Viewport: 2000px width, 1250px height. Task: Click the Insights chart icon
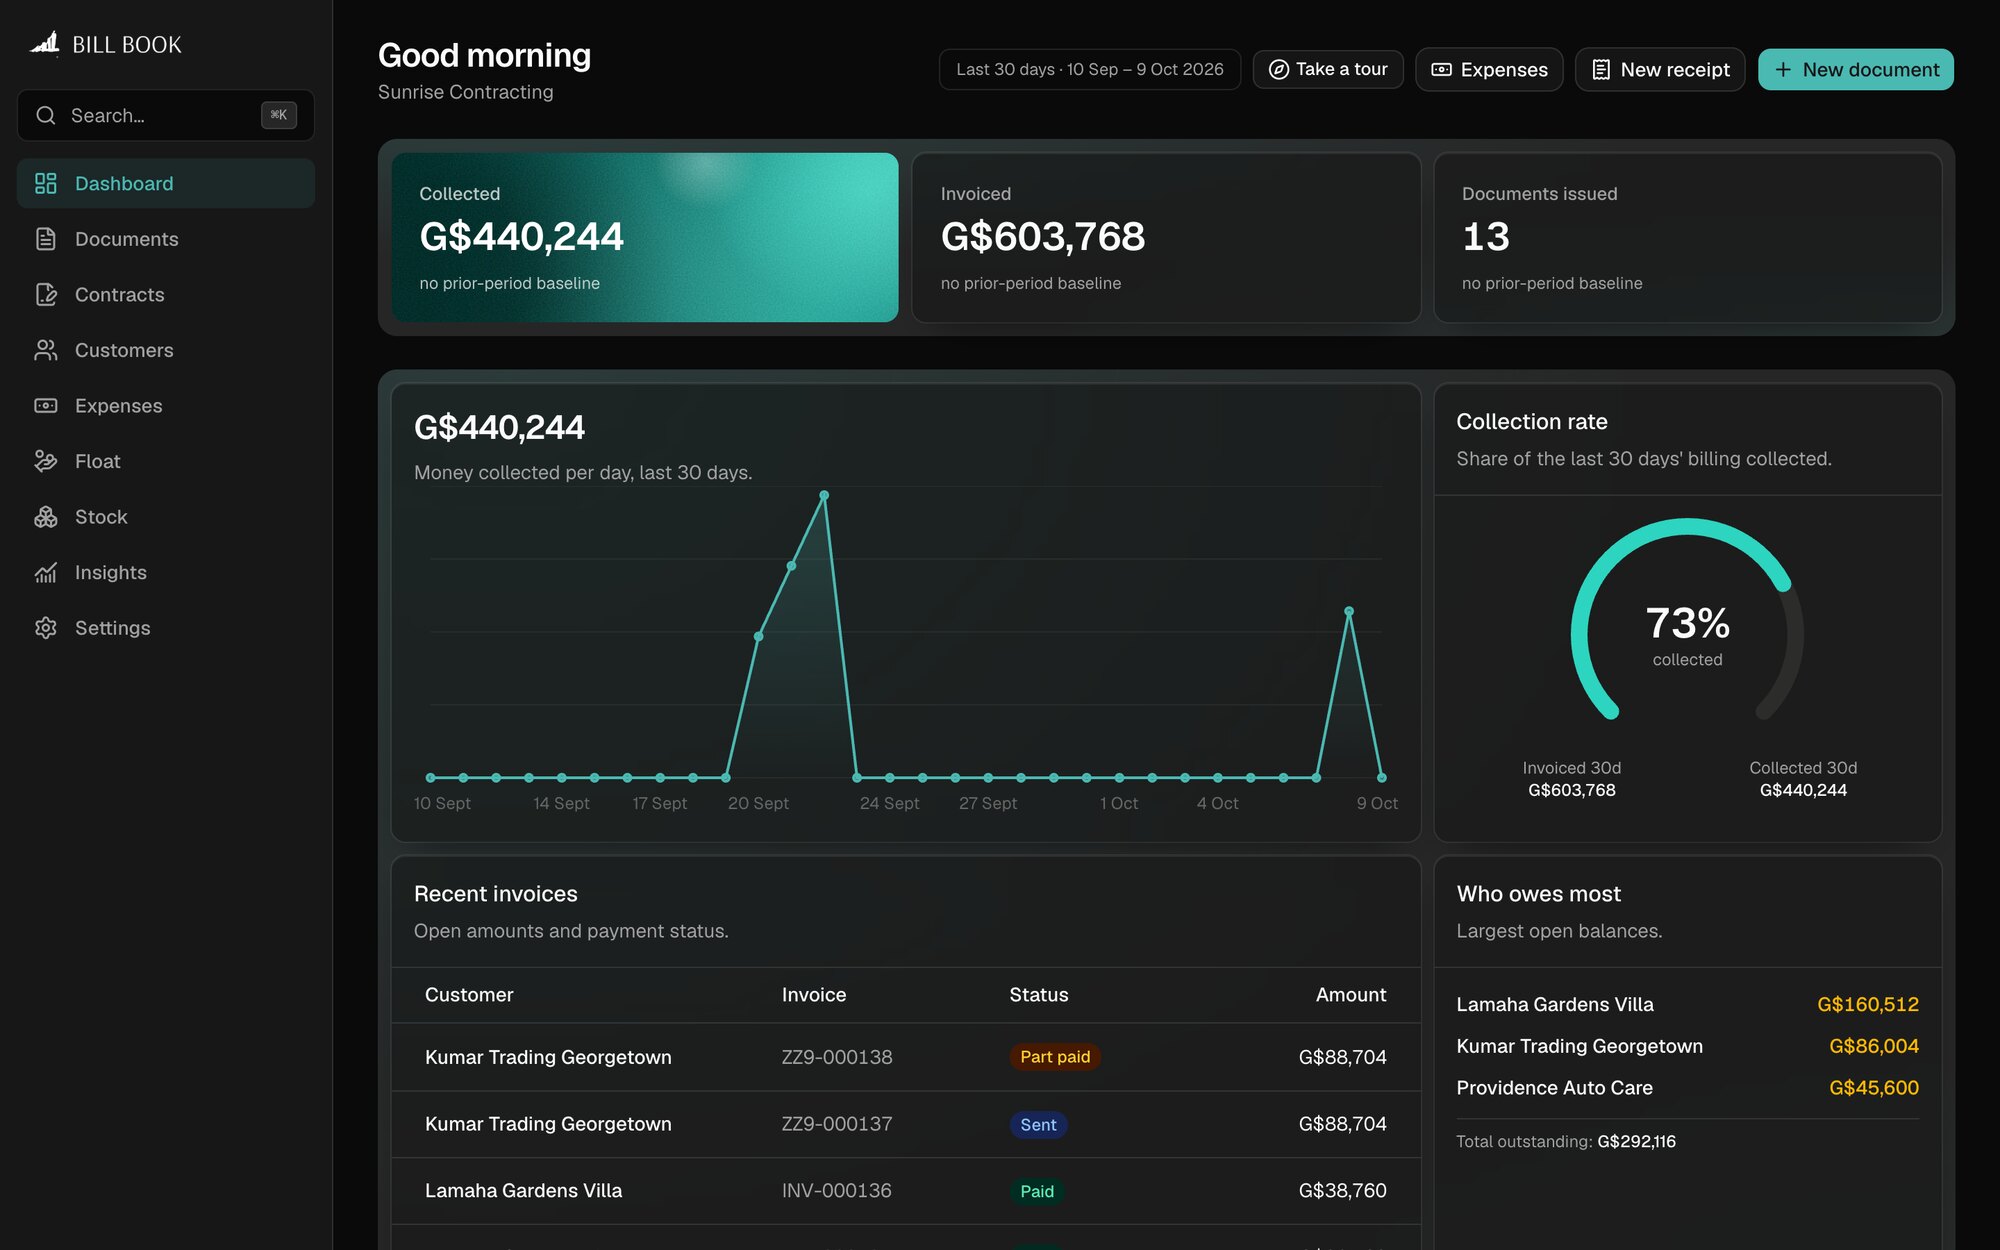46,572
